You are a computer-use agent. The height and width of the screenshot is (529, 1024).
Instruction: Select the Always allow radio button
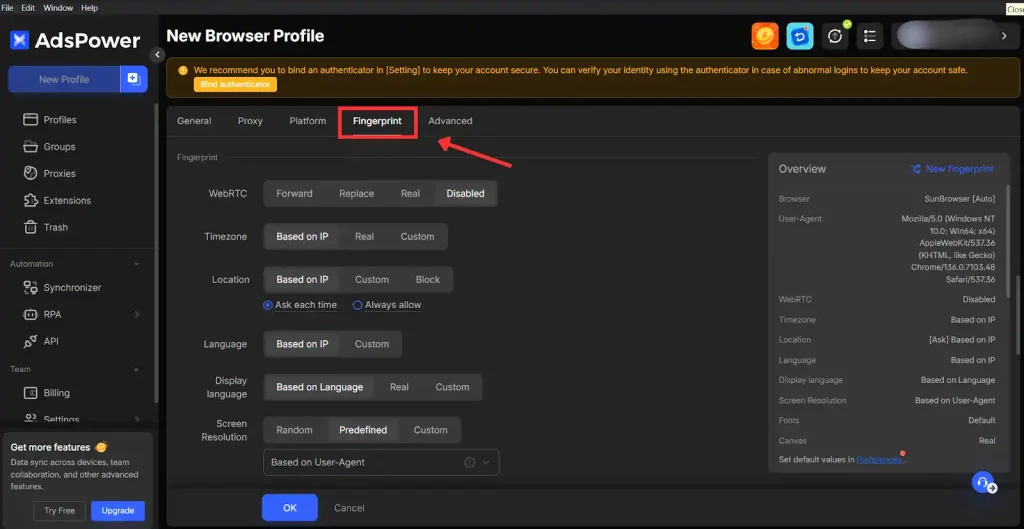357,305
